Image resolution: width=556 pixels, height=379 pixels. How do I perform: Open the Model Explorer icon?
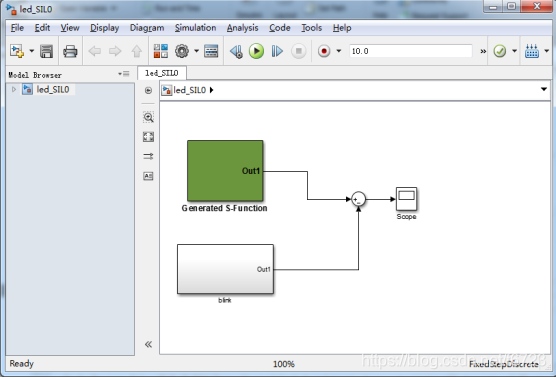(x=211, y=51)
